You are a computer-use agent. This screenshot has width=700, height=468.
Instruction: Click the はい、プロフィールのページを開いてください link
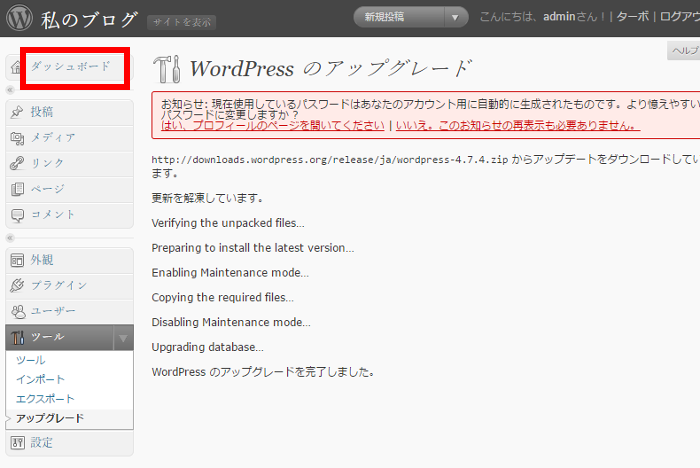pos(273,126)
